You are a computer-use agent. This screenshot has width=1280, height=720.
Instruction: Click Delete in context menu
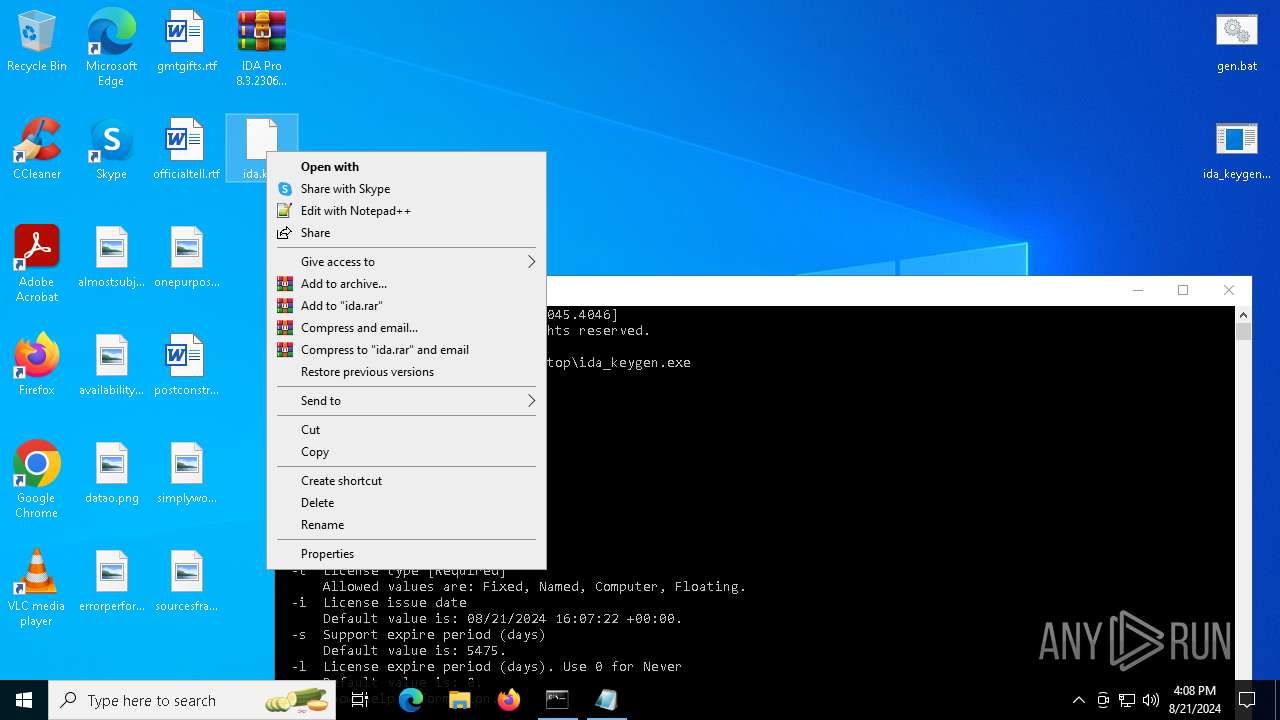pyautogui.click(x=406, y=503)
